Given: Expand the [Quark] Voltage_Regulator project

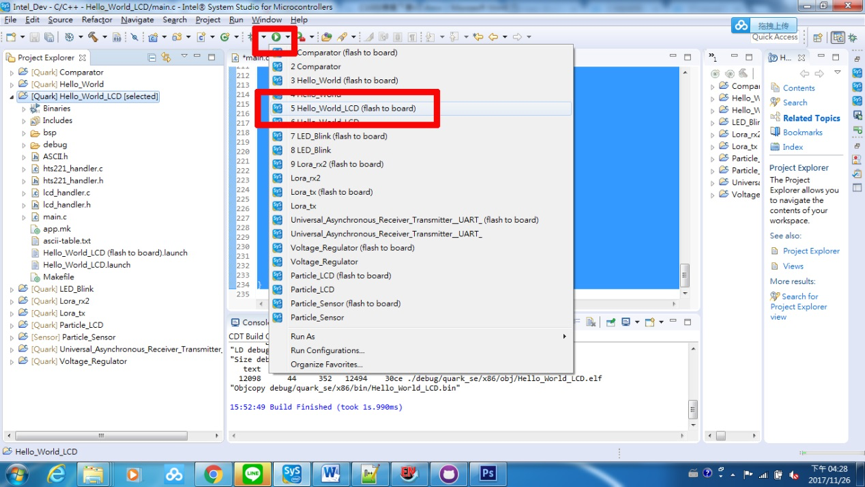Looking at the screenshot, I should (12, 361).
